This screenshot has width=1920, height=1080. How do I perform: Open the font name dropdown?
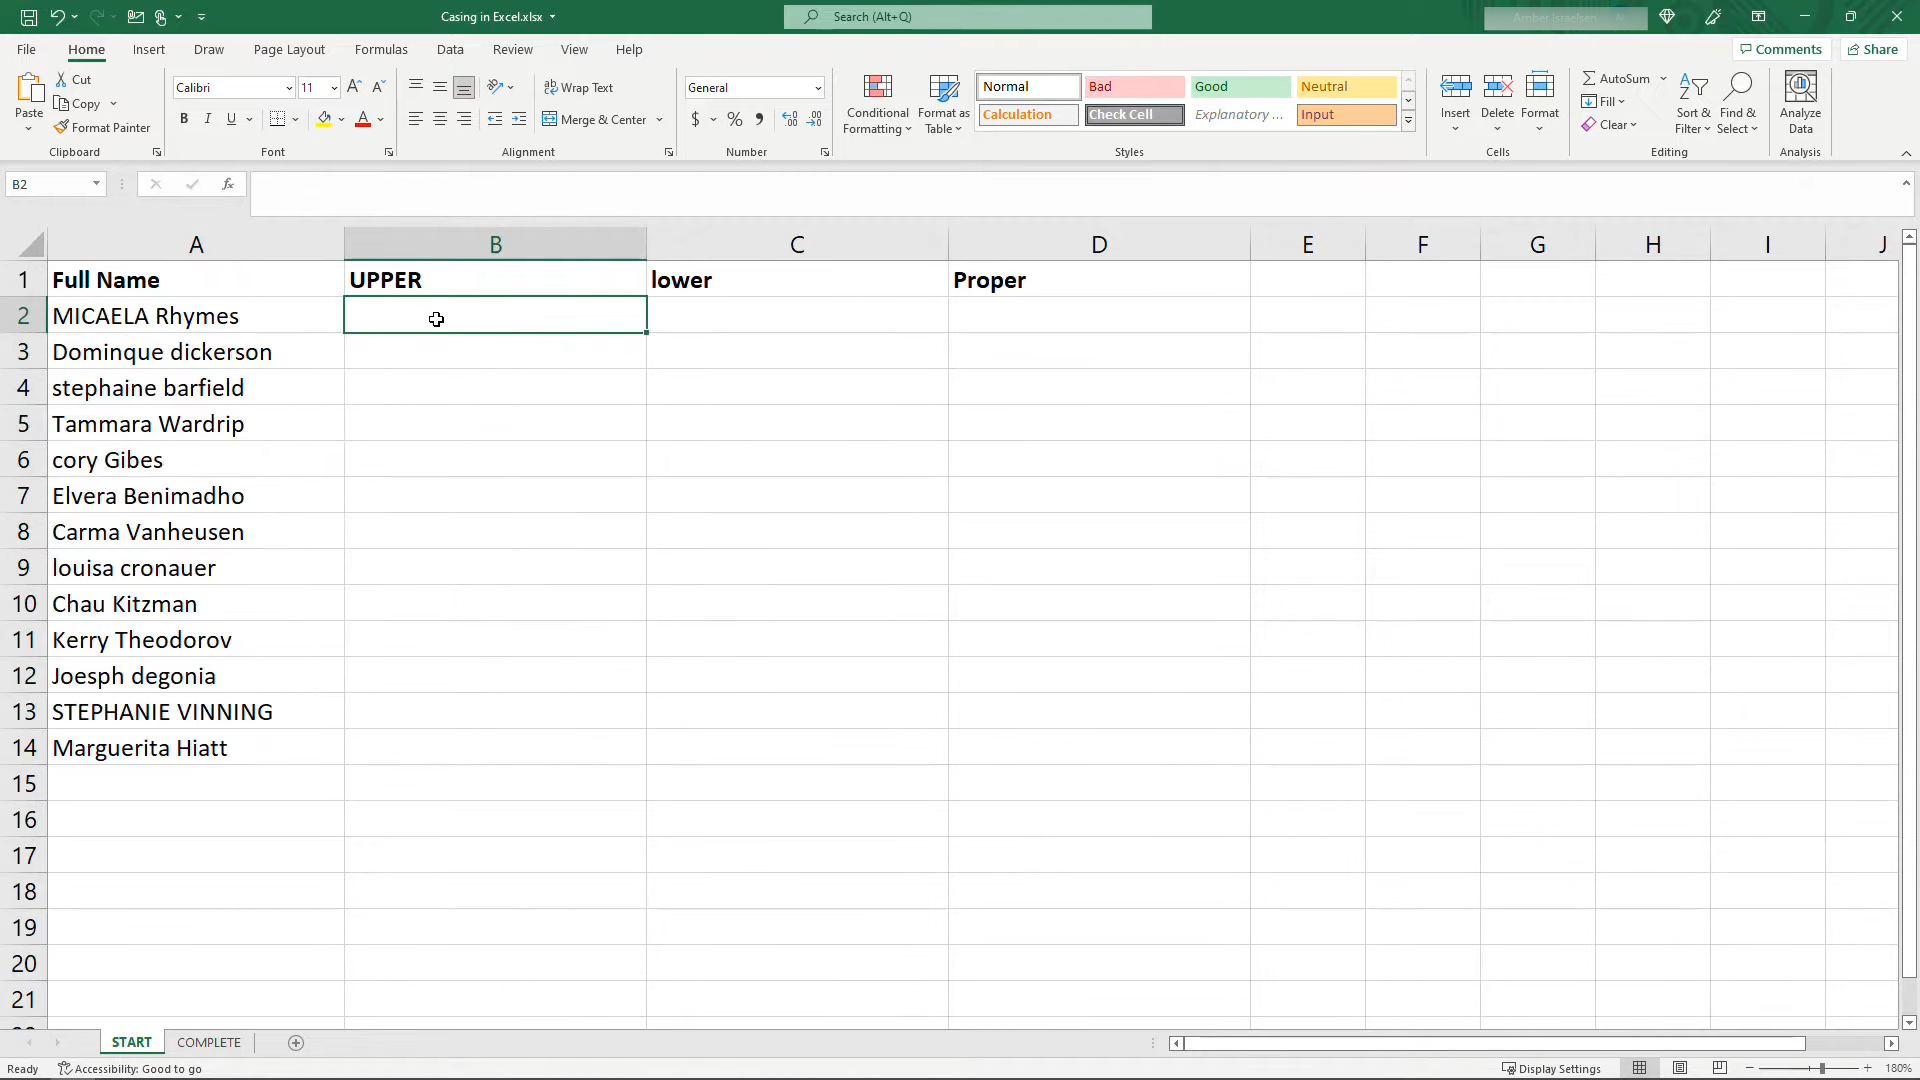click(289, 88)
